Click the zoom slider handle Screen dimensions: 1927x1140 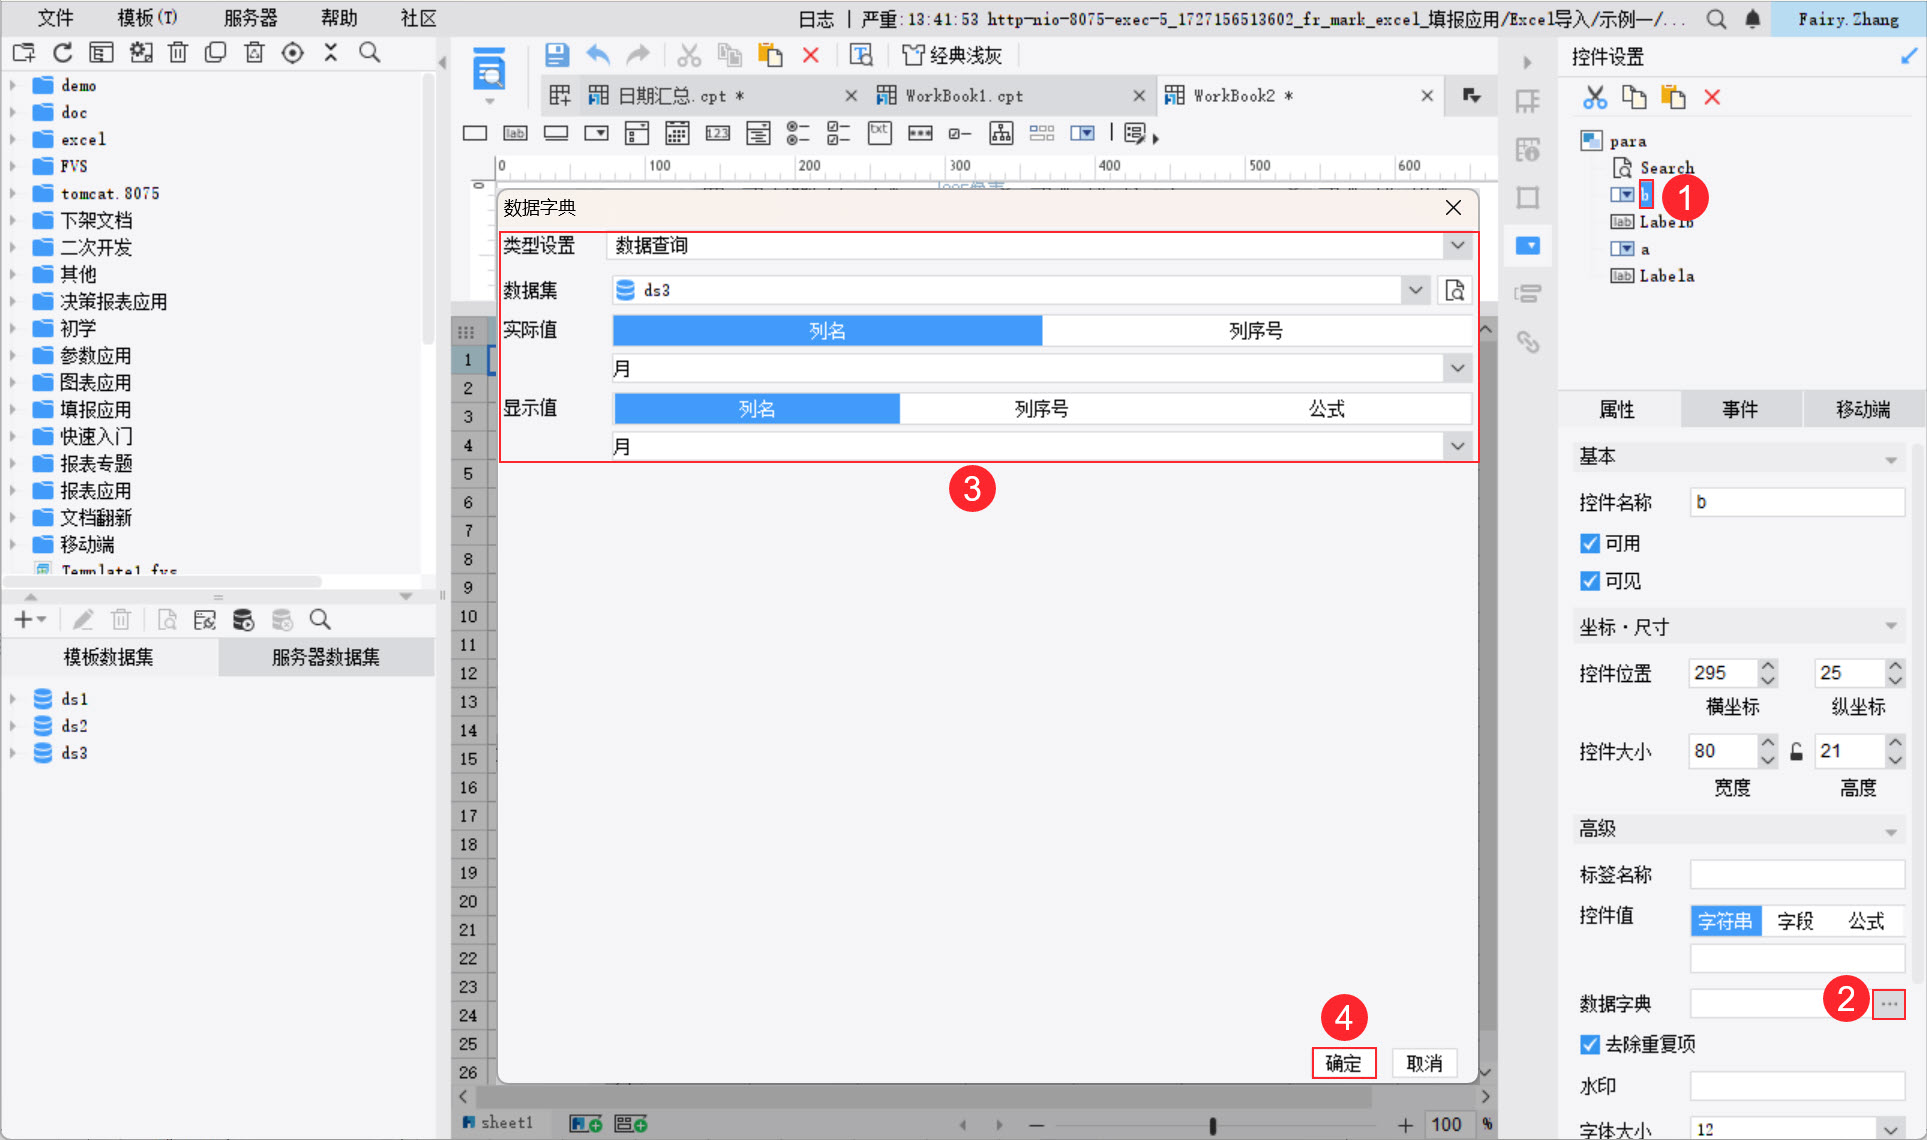(x=1212, y=1126)
